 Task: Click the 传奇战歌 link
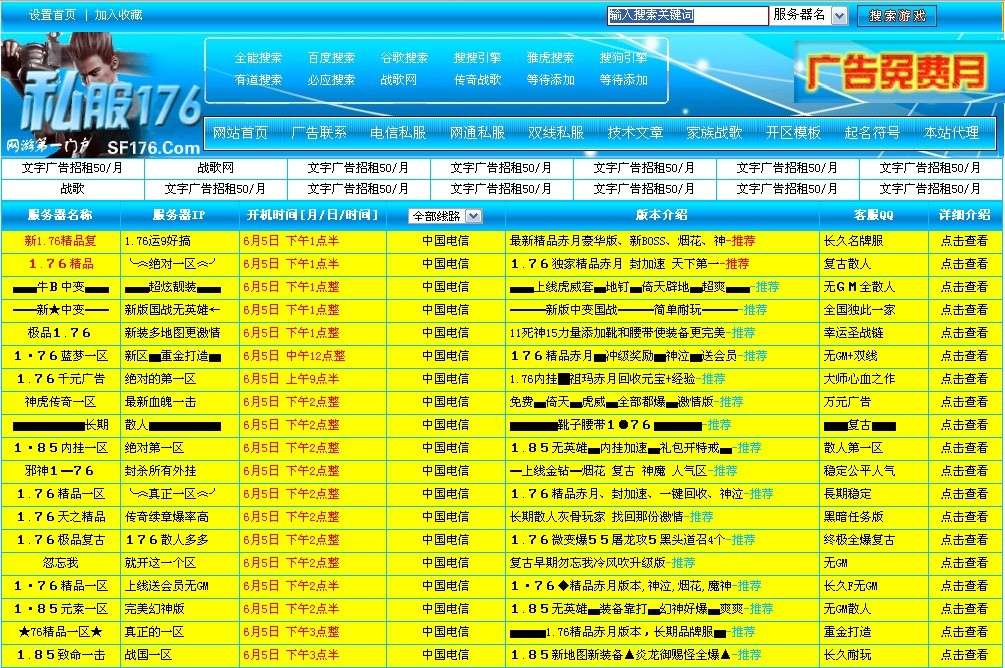[478, 80]
